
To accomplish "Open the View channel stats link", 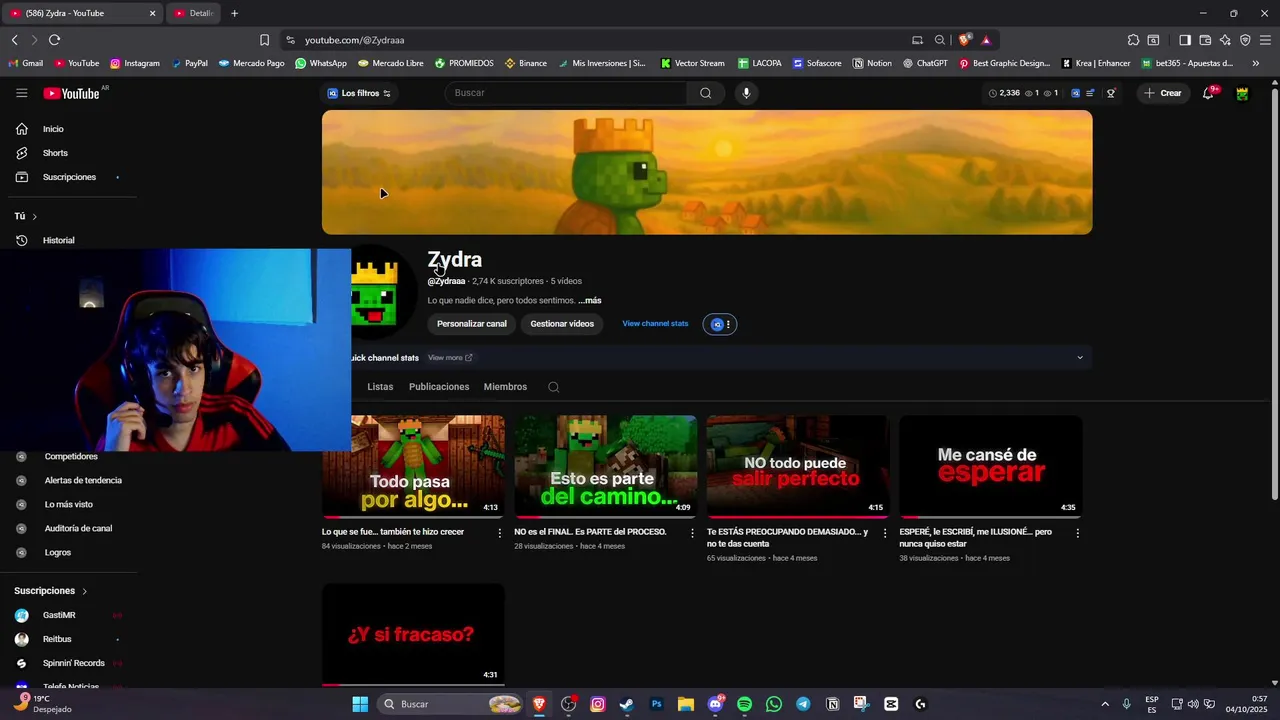I will click(655, 324).
